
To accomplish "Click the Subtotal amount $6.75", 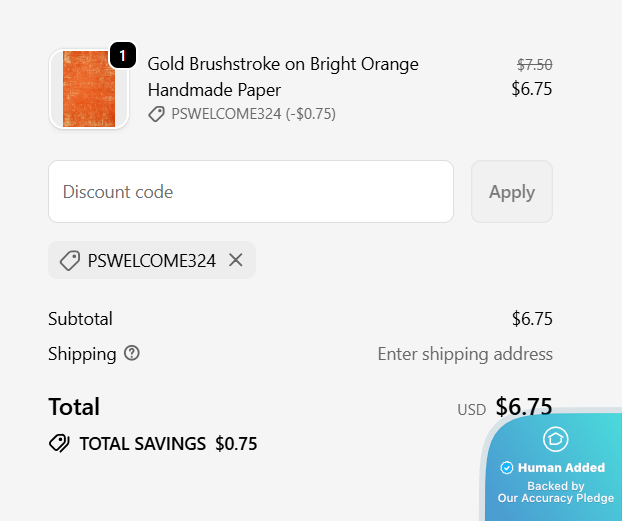I will click(531, 319).
